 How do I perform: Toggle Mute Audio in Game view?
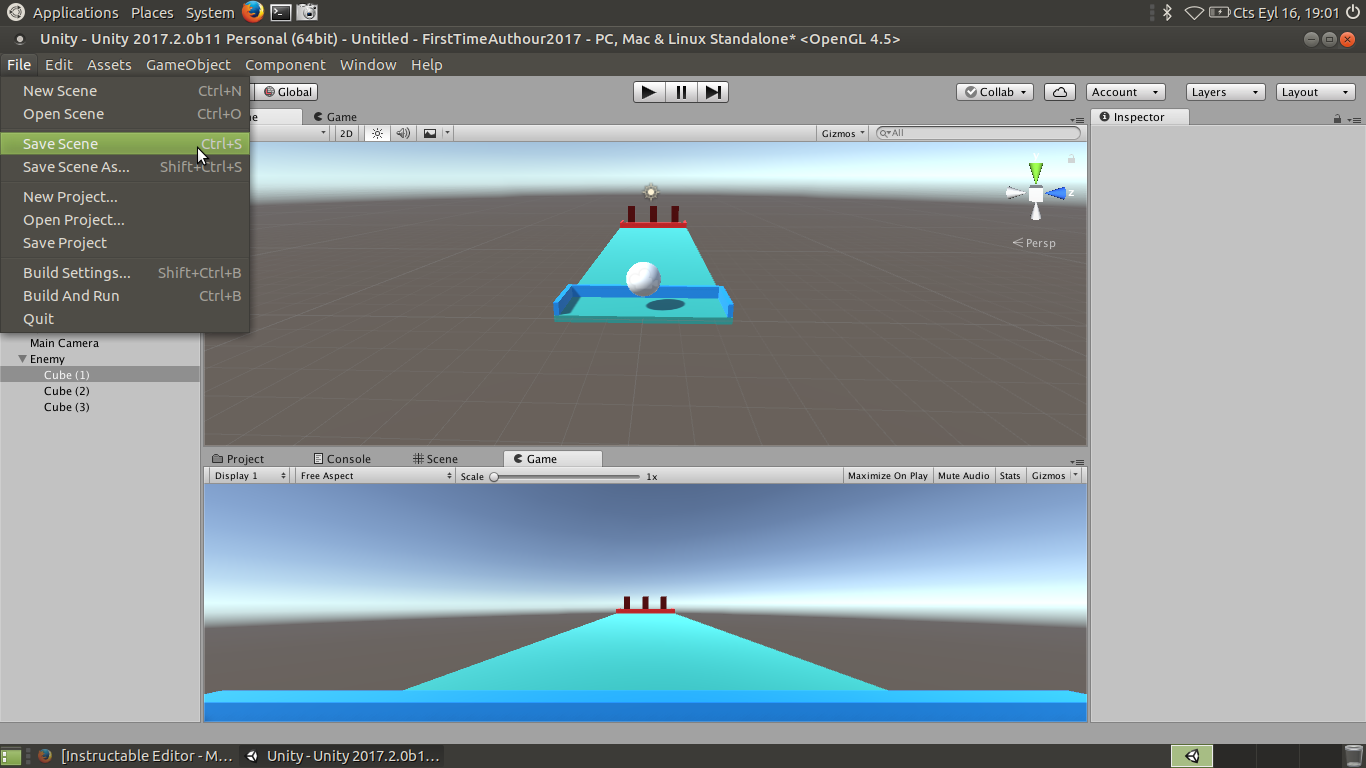coord(964,476)
